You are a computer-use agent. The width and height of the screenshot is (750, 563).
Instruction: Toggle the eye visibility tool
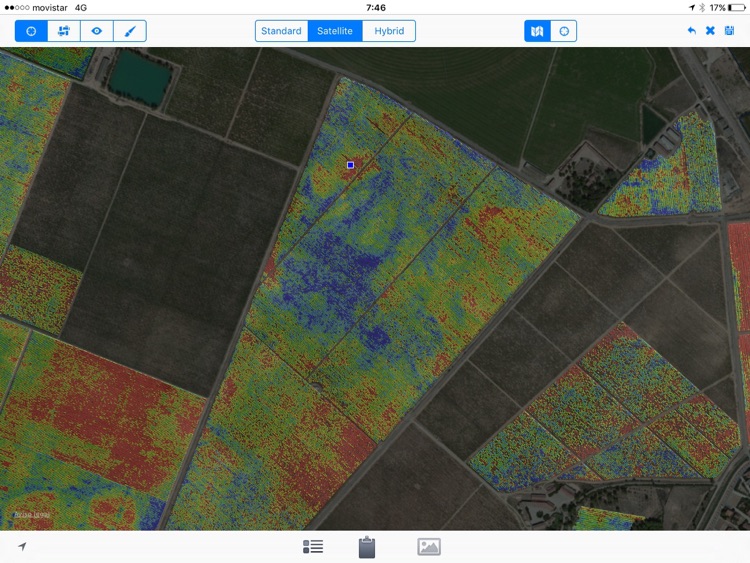click(97, 31)
